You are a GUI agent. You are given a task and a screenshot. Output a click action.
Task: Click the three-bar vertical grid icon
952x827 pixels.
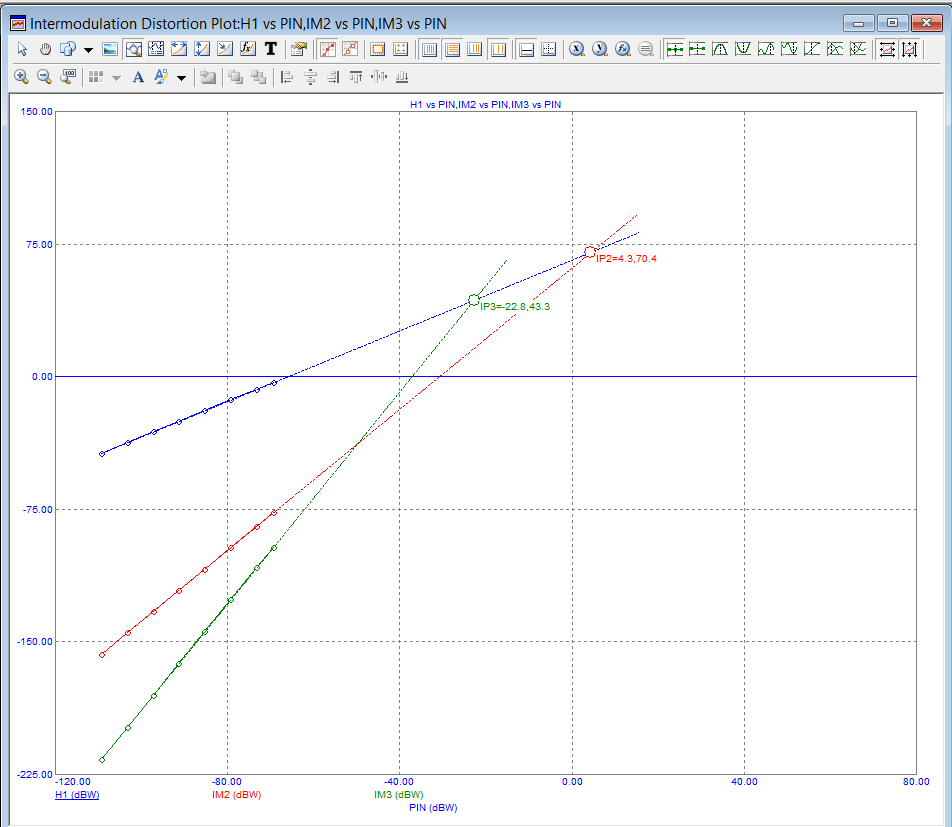[475, 49]
